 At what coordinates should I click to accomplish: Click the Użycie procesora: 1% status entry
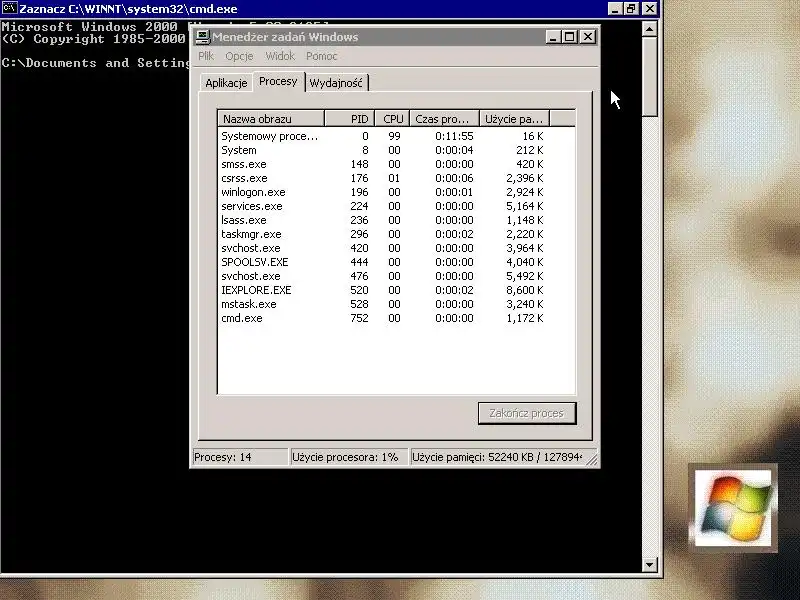pyautogui.click(x=348, y=457)
